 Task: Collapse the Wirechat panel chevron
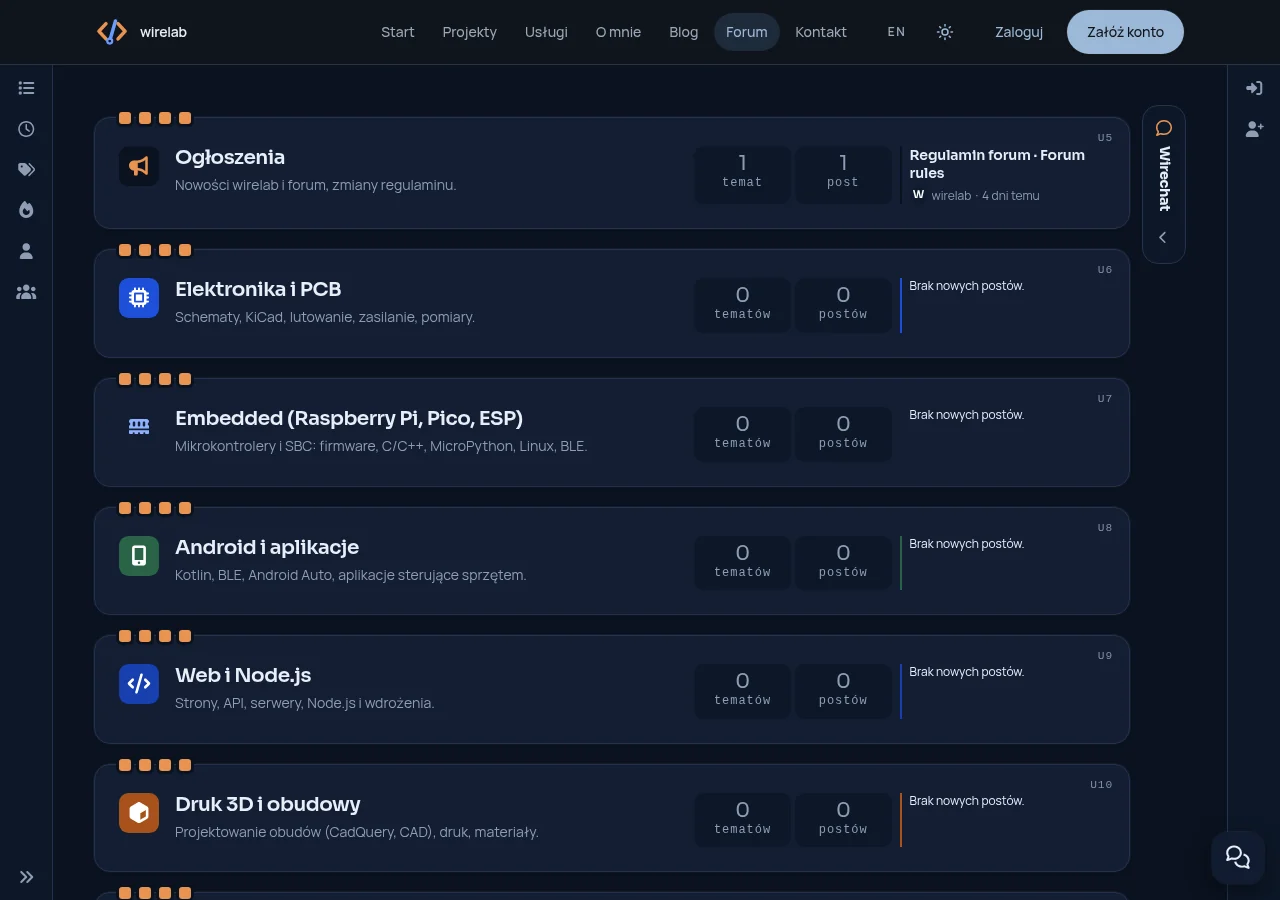(1163, 238)
